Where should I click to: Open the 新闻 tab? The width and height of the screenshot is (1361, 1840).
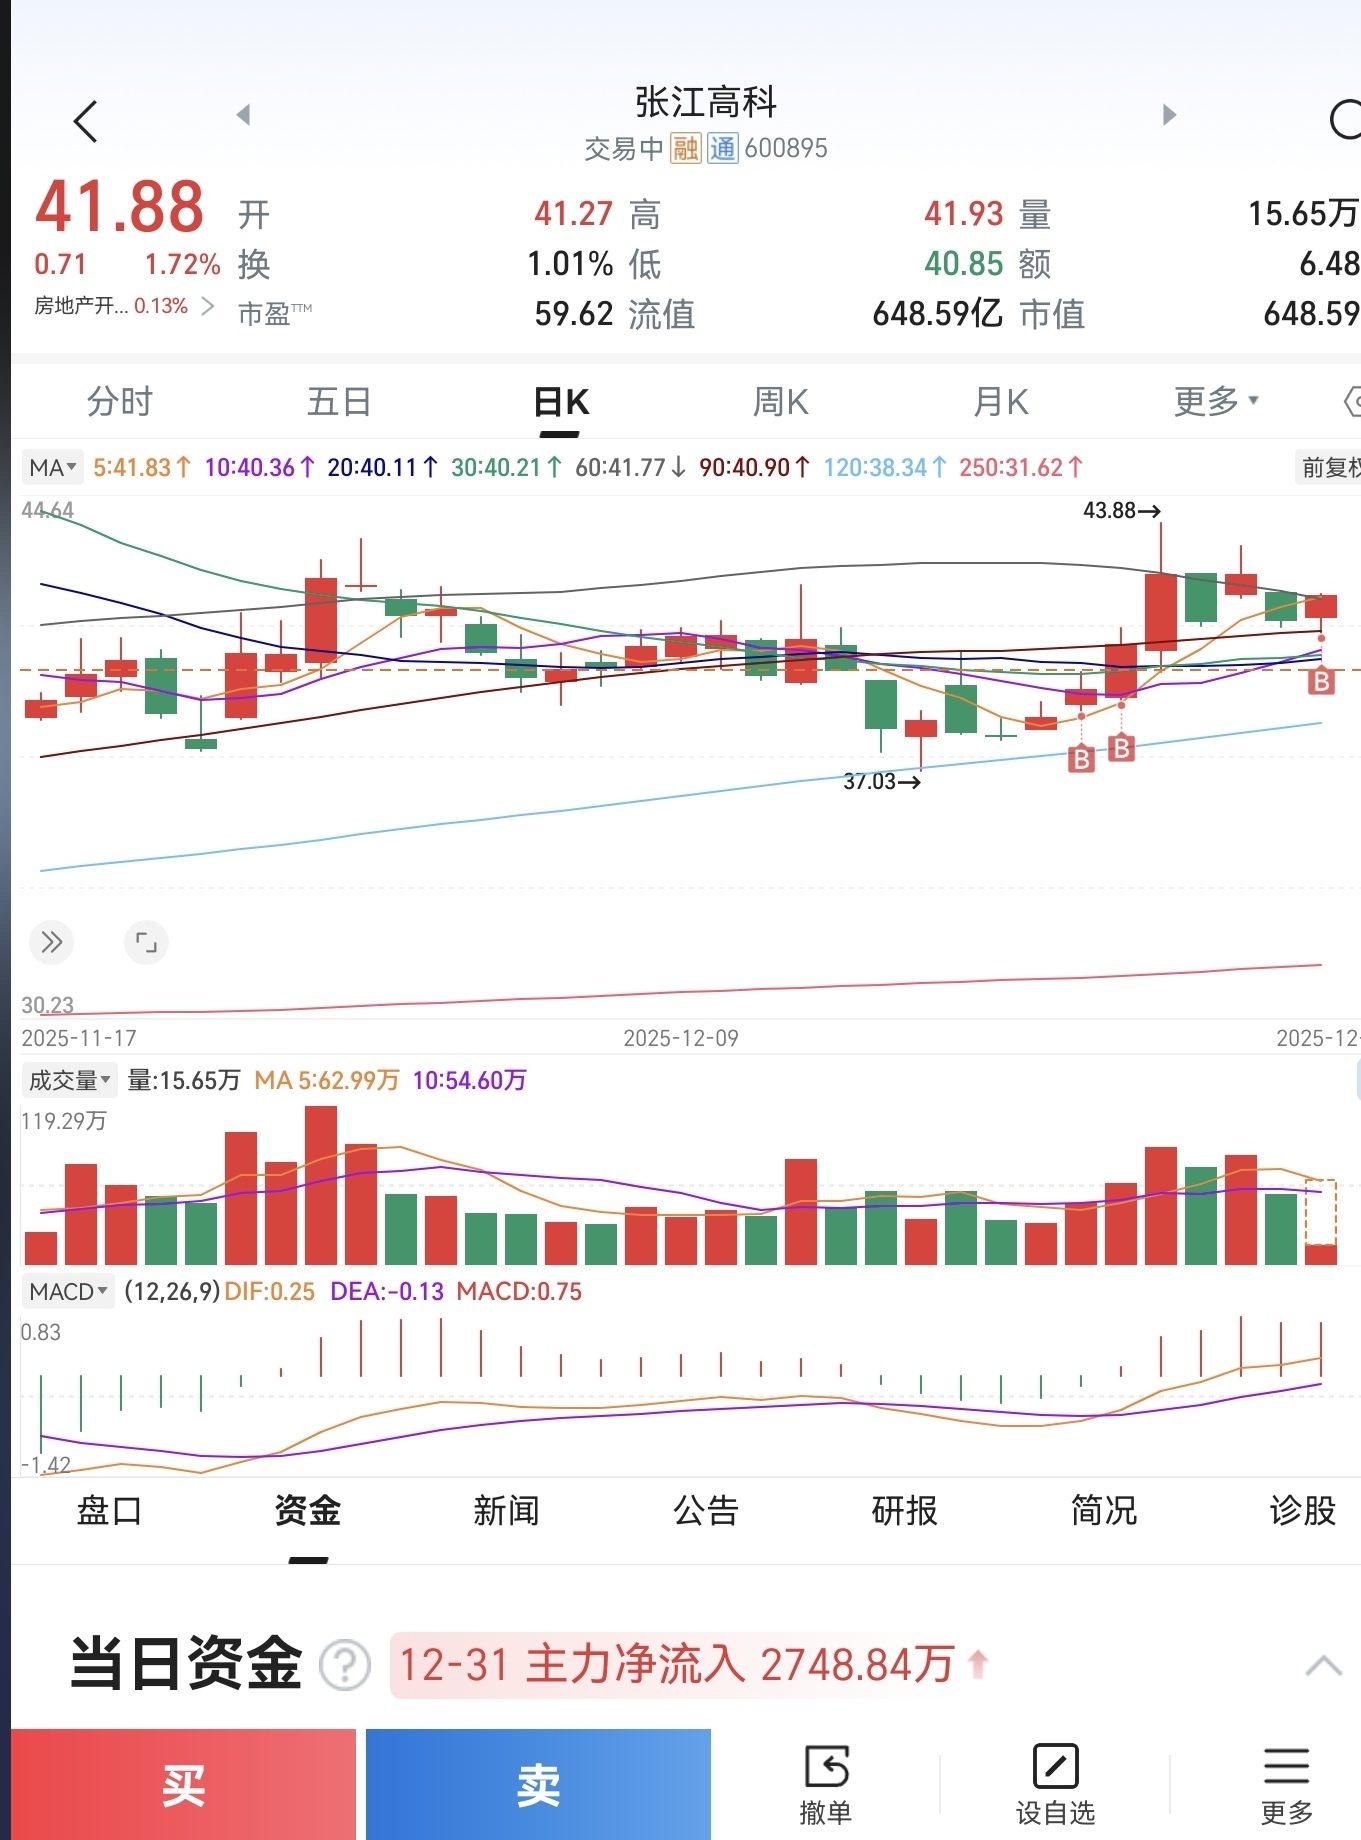(506, 1510)
